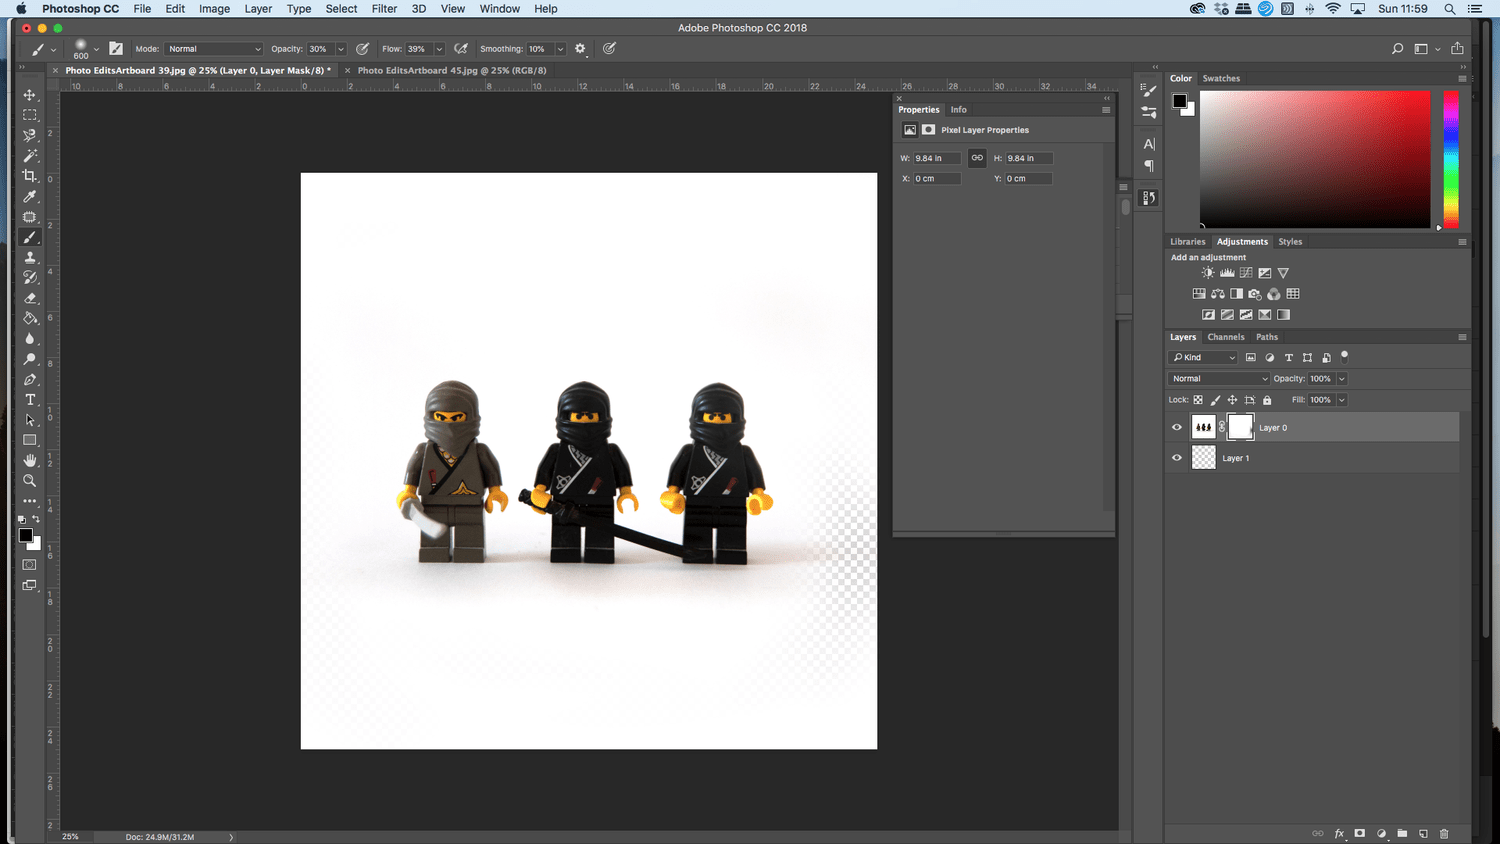Toggle visibility of Layer 1

coord(1177,458)
